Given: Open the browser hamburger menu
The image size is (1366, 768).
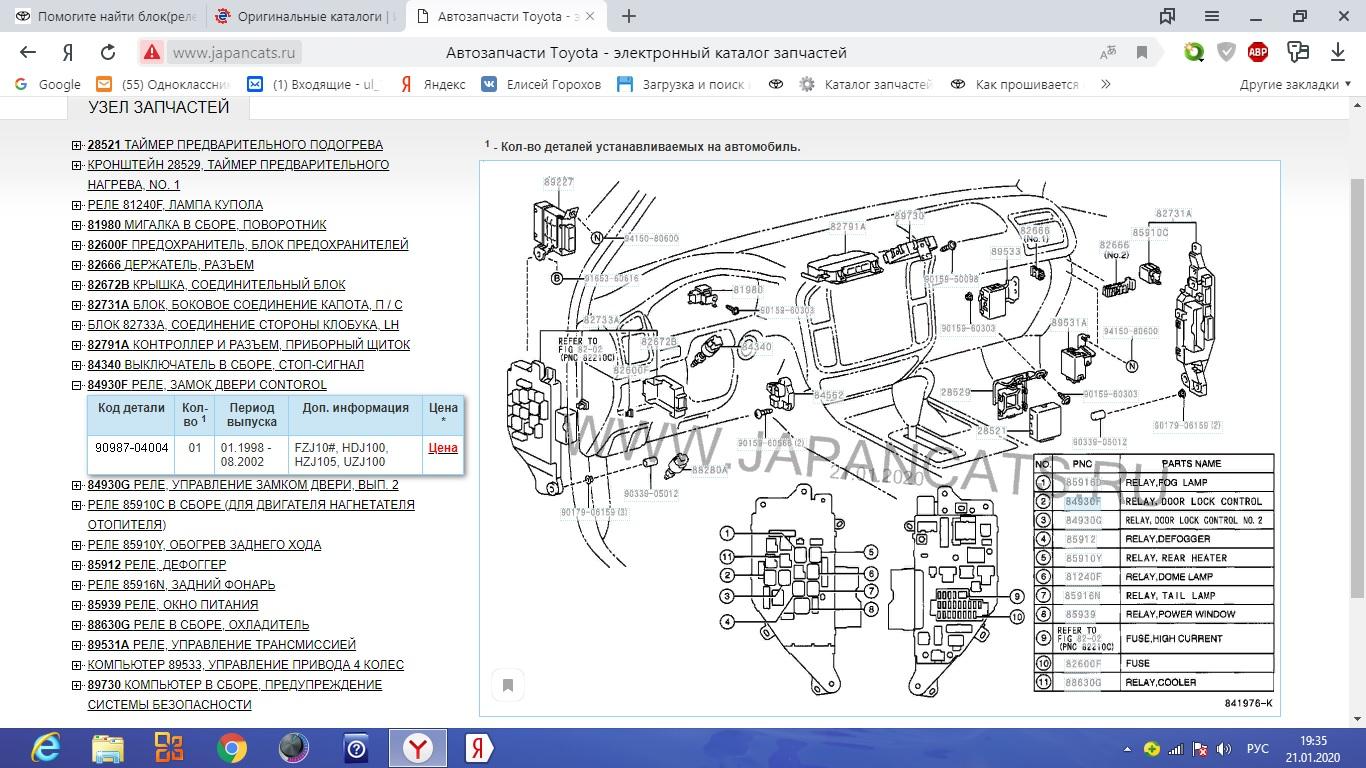Looking at the screenshot, I should (1212, 16).
